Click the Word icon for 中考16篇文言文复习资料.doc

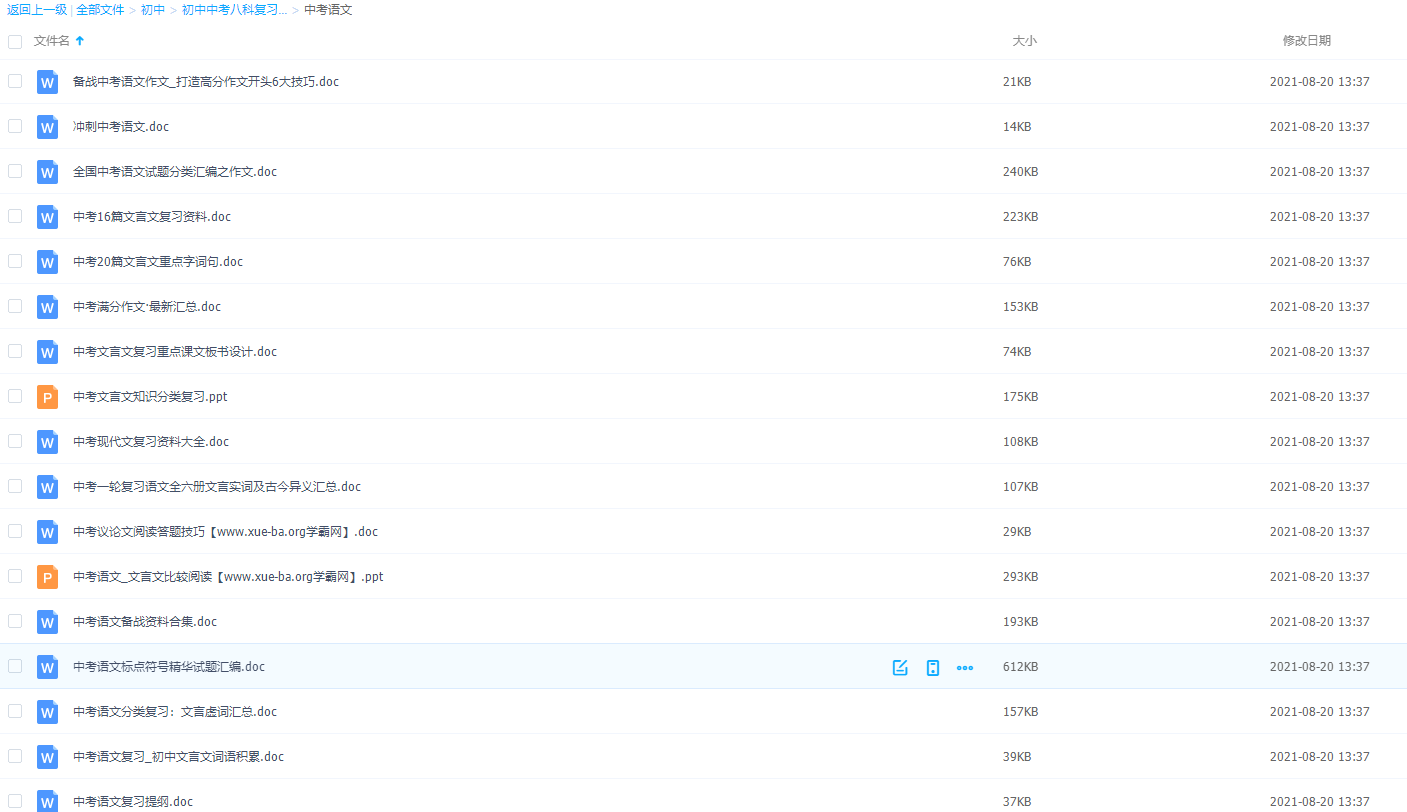[x=47, y=217]
